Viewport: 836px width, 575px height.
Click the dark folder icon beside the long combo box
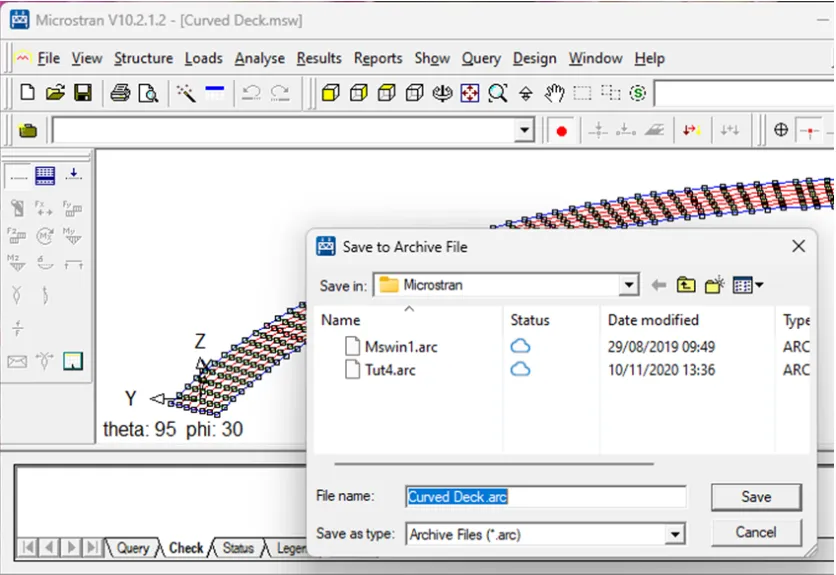pos(28,130)
